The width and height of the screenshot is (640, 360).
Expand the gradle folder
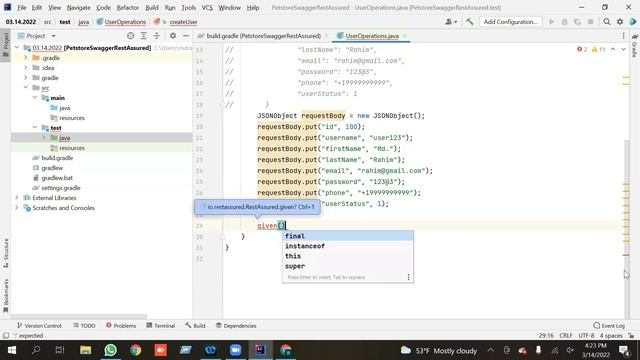pos(26,78)
